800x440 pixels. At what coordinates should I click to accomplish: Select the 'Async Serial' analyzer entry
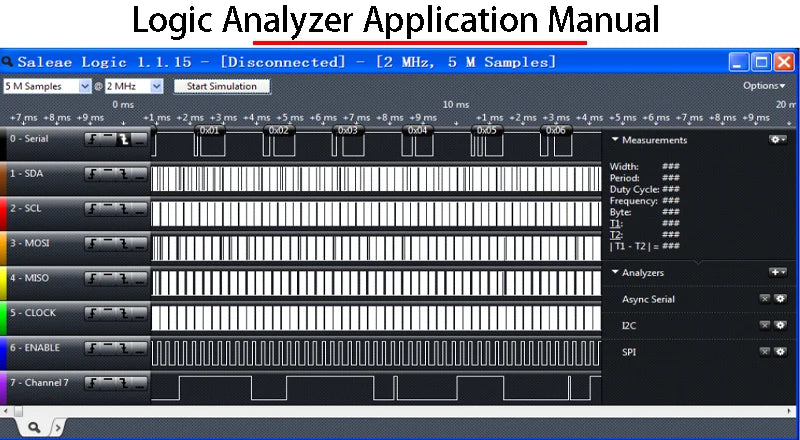point(648,299)
